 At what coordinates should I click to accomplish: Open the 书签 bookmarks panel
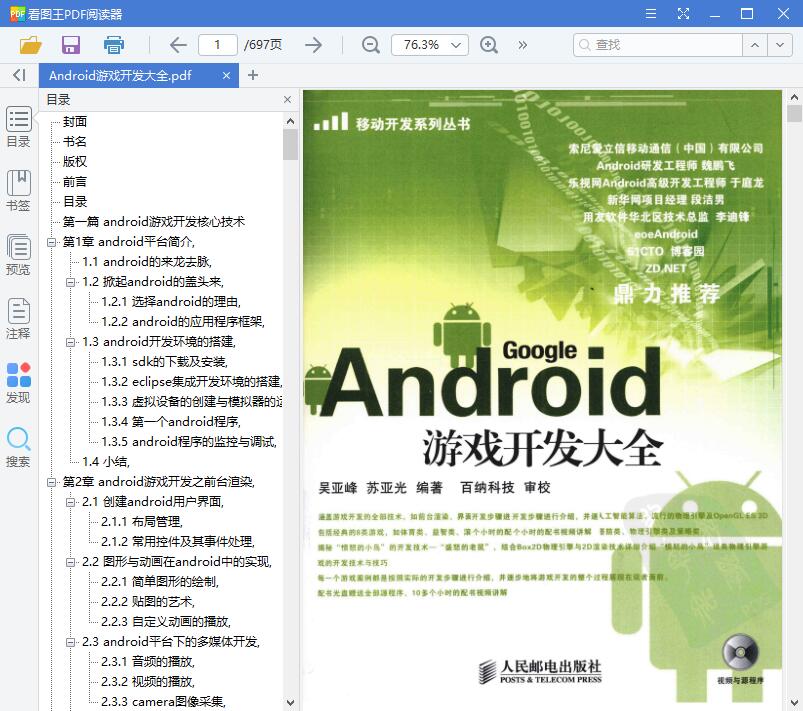click(18, 184)
